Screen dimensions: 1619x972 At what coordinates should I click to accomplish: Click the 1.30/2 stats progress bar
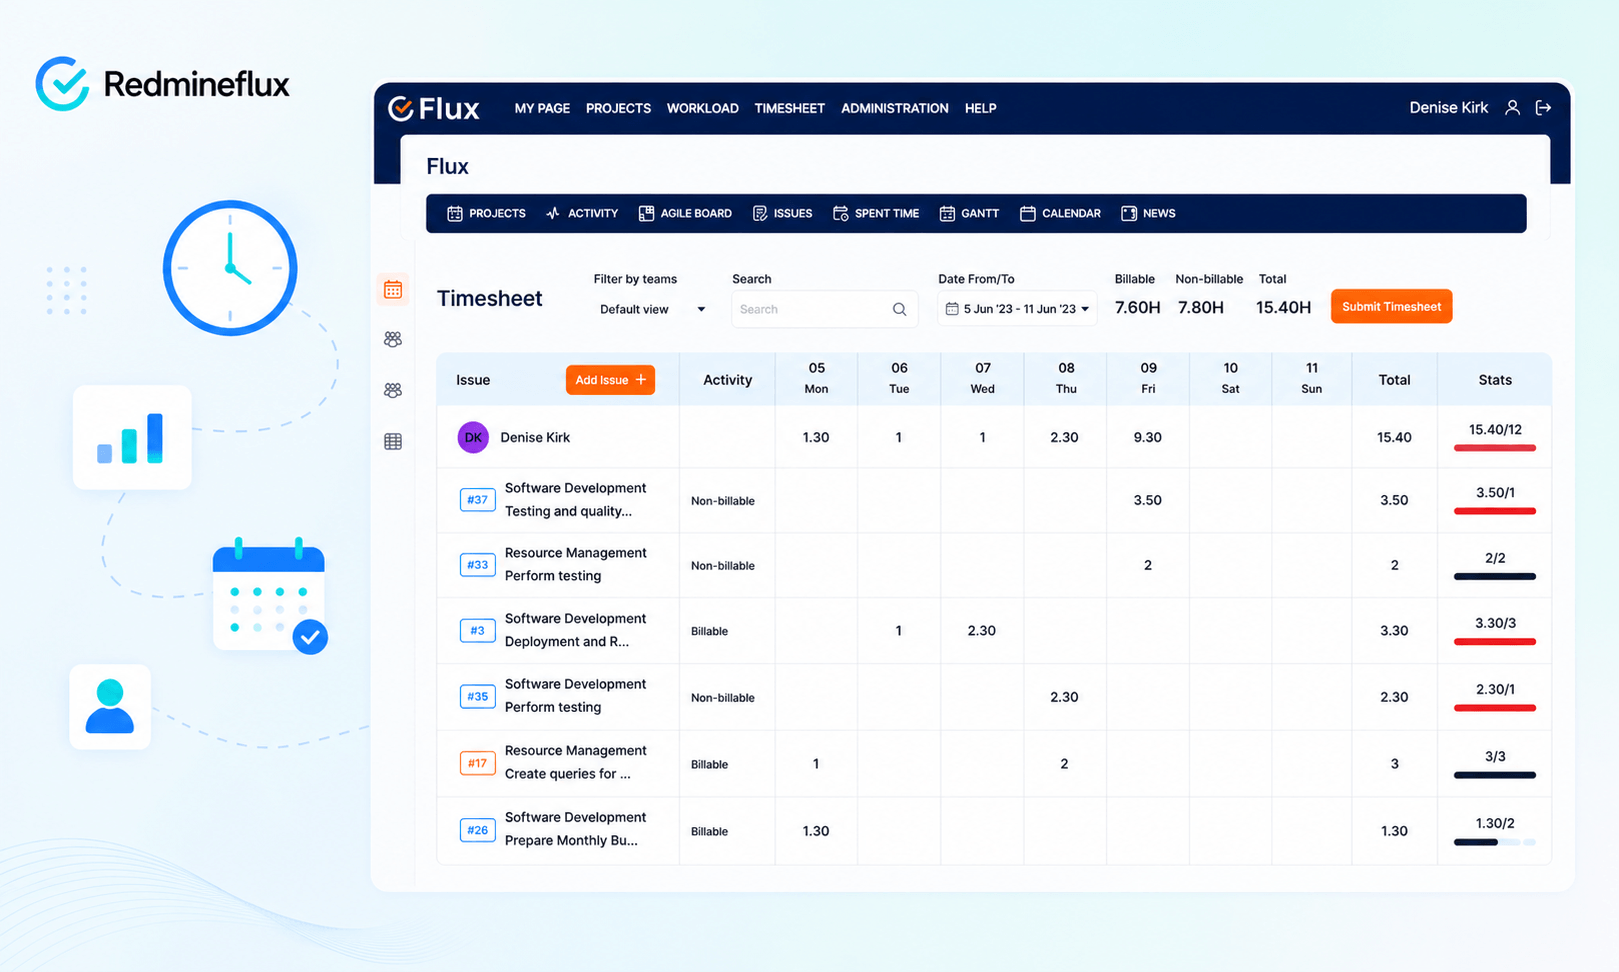(1494, 842)
